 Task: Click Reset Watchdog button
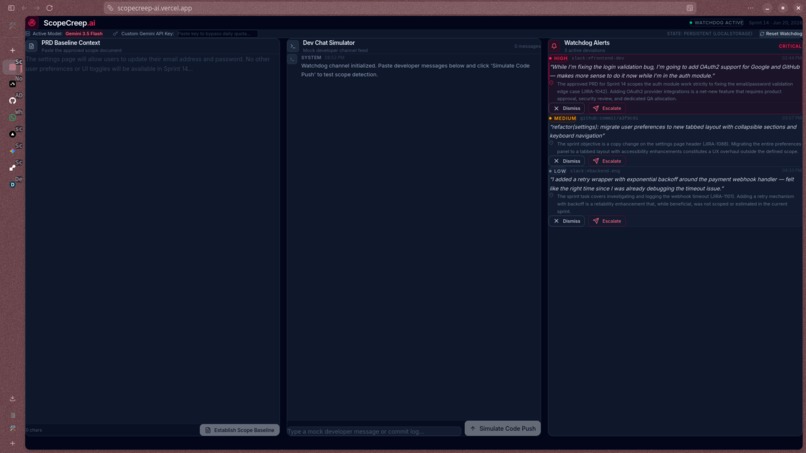tap(780, 34)
